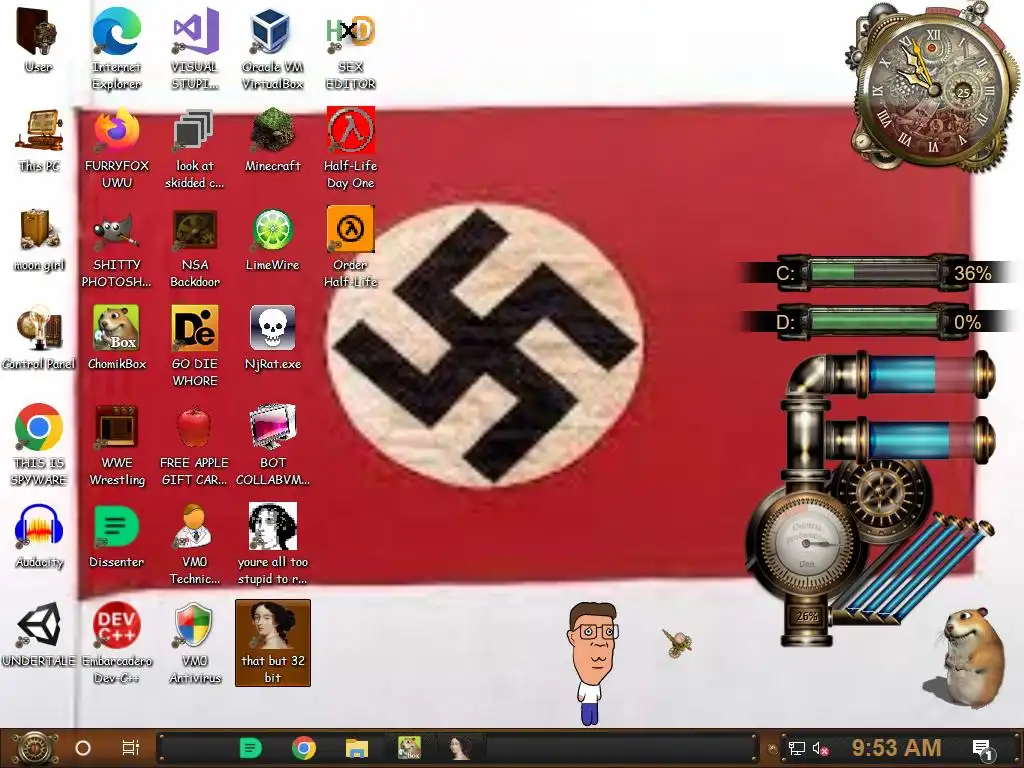
Task: Open the NSA Backdoor icon
Action: [x=195, y=248]
